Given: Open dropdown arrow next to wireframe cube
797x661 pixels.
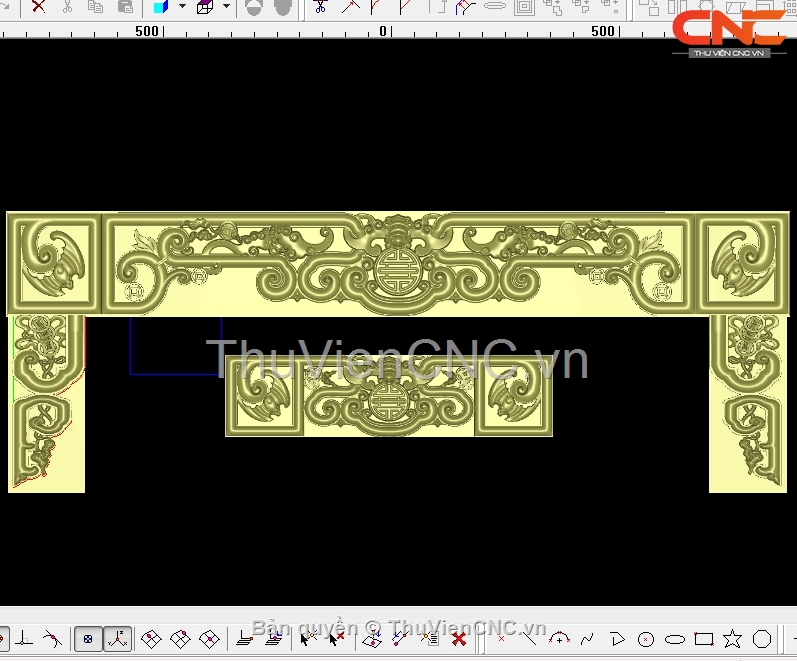Looking at the screenshot, I should [x=226, y=6].
